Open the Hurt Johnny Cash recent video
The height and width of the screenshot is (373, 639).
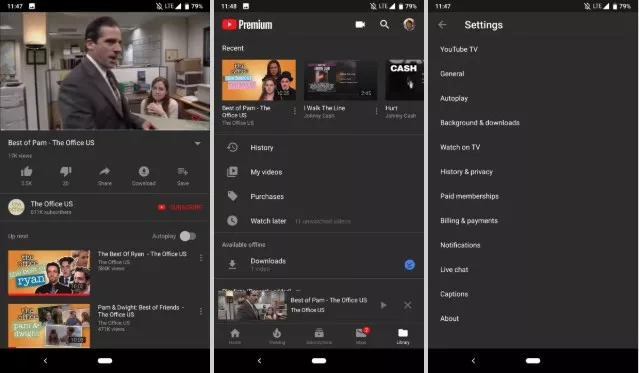click(x=404, y=80)
